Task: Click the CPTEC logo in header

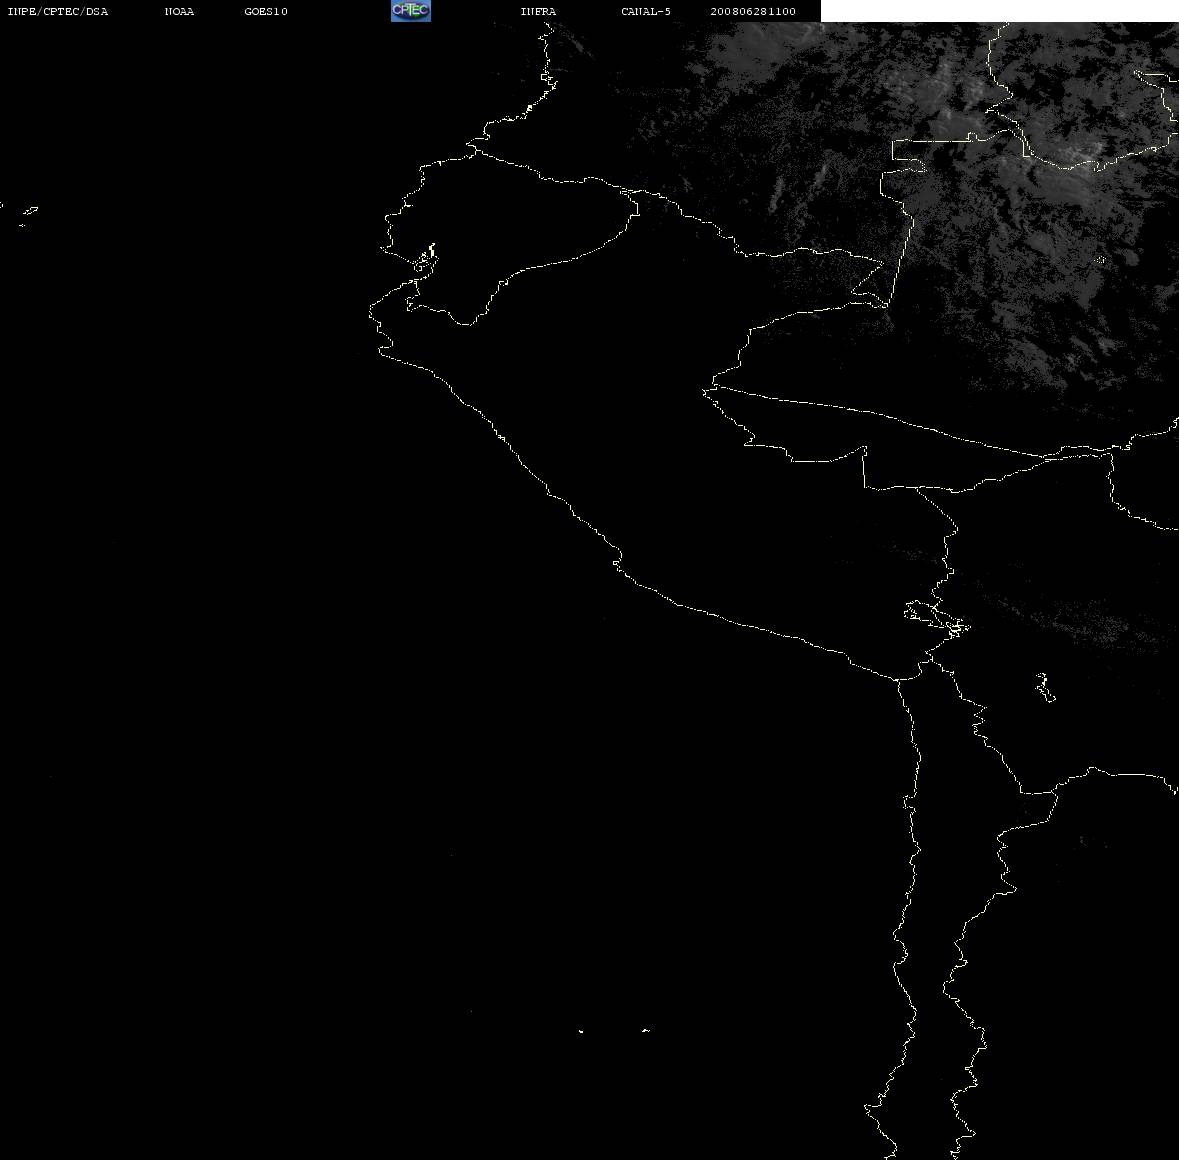Action: [411, 11]
